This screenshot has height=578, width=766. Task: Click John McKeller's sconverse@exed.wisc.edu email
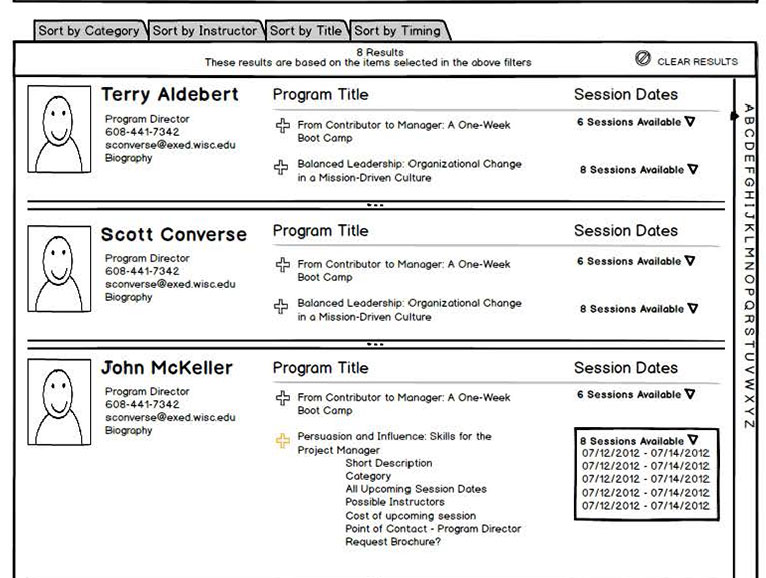click(x=170, y=418)
